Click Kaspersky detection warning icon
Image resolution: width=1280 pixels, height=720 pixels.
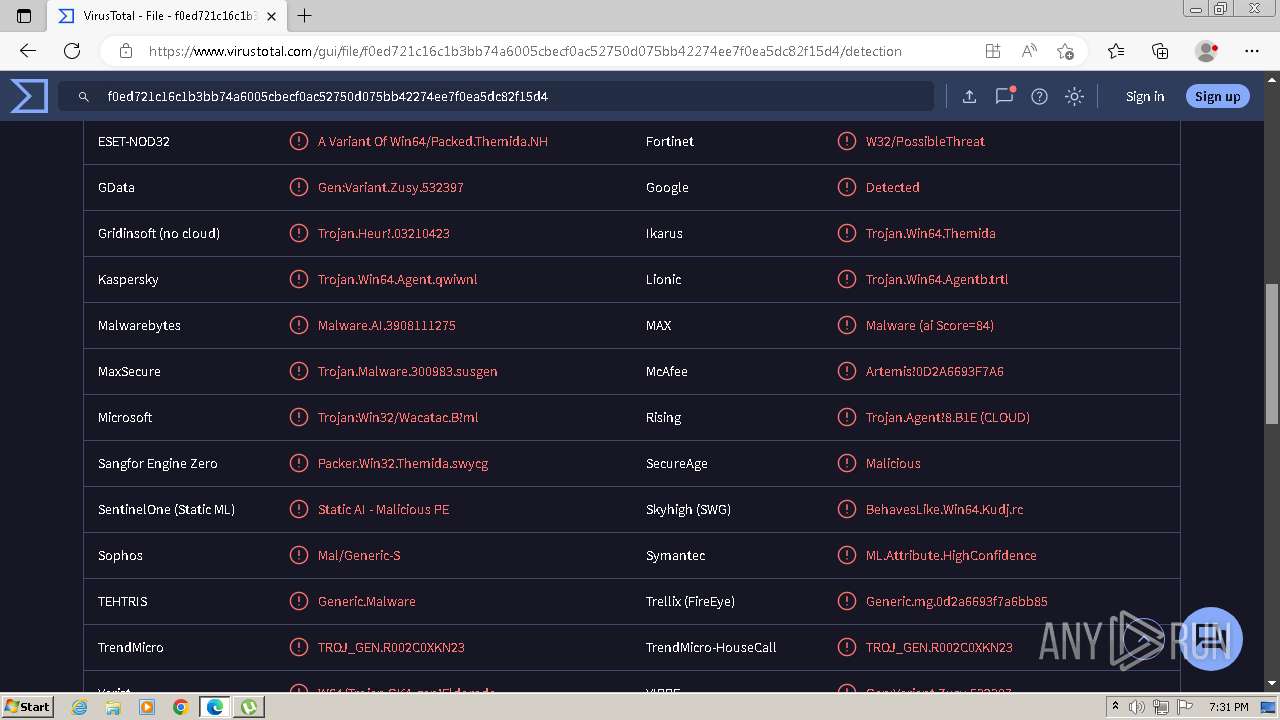tap(298, 279)
